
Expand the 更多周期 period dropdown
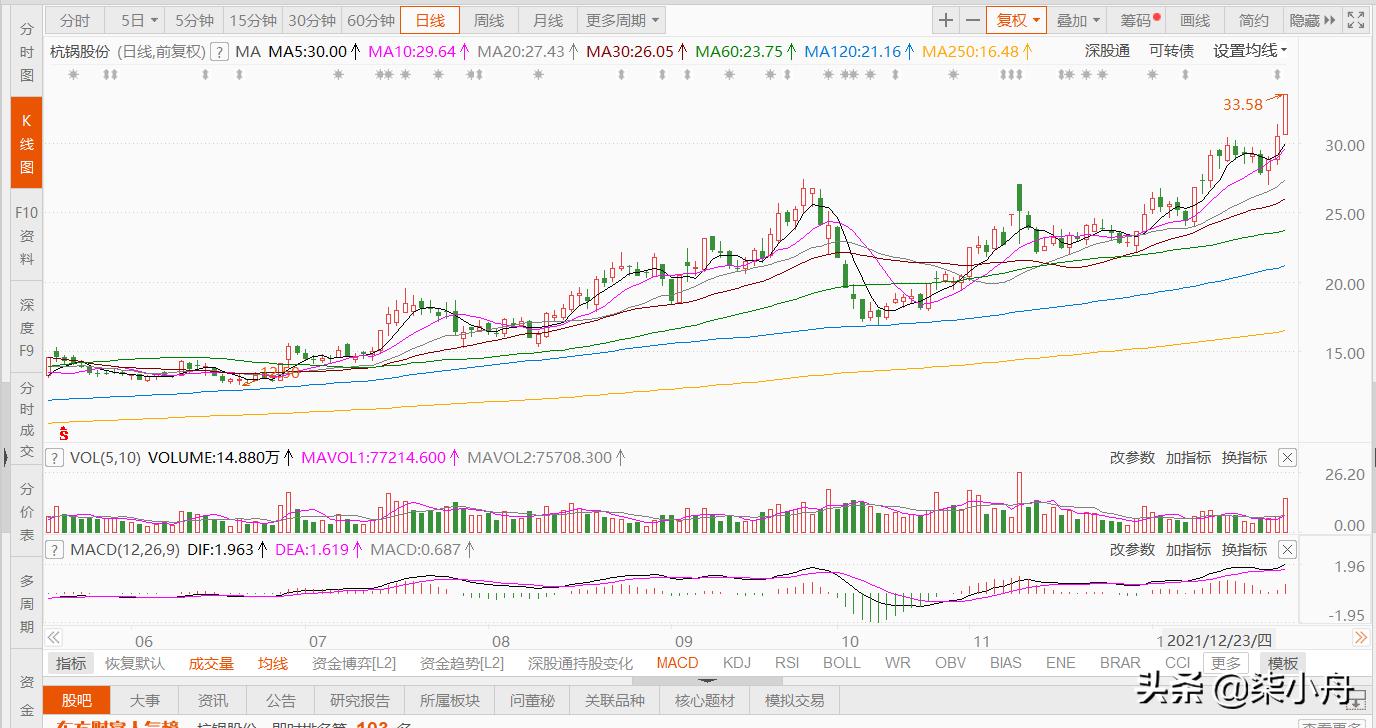click(623, 20)
